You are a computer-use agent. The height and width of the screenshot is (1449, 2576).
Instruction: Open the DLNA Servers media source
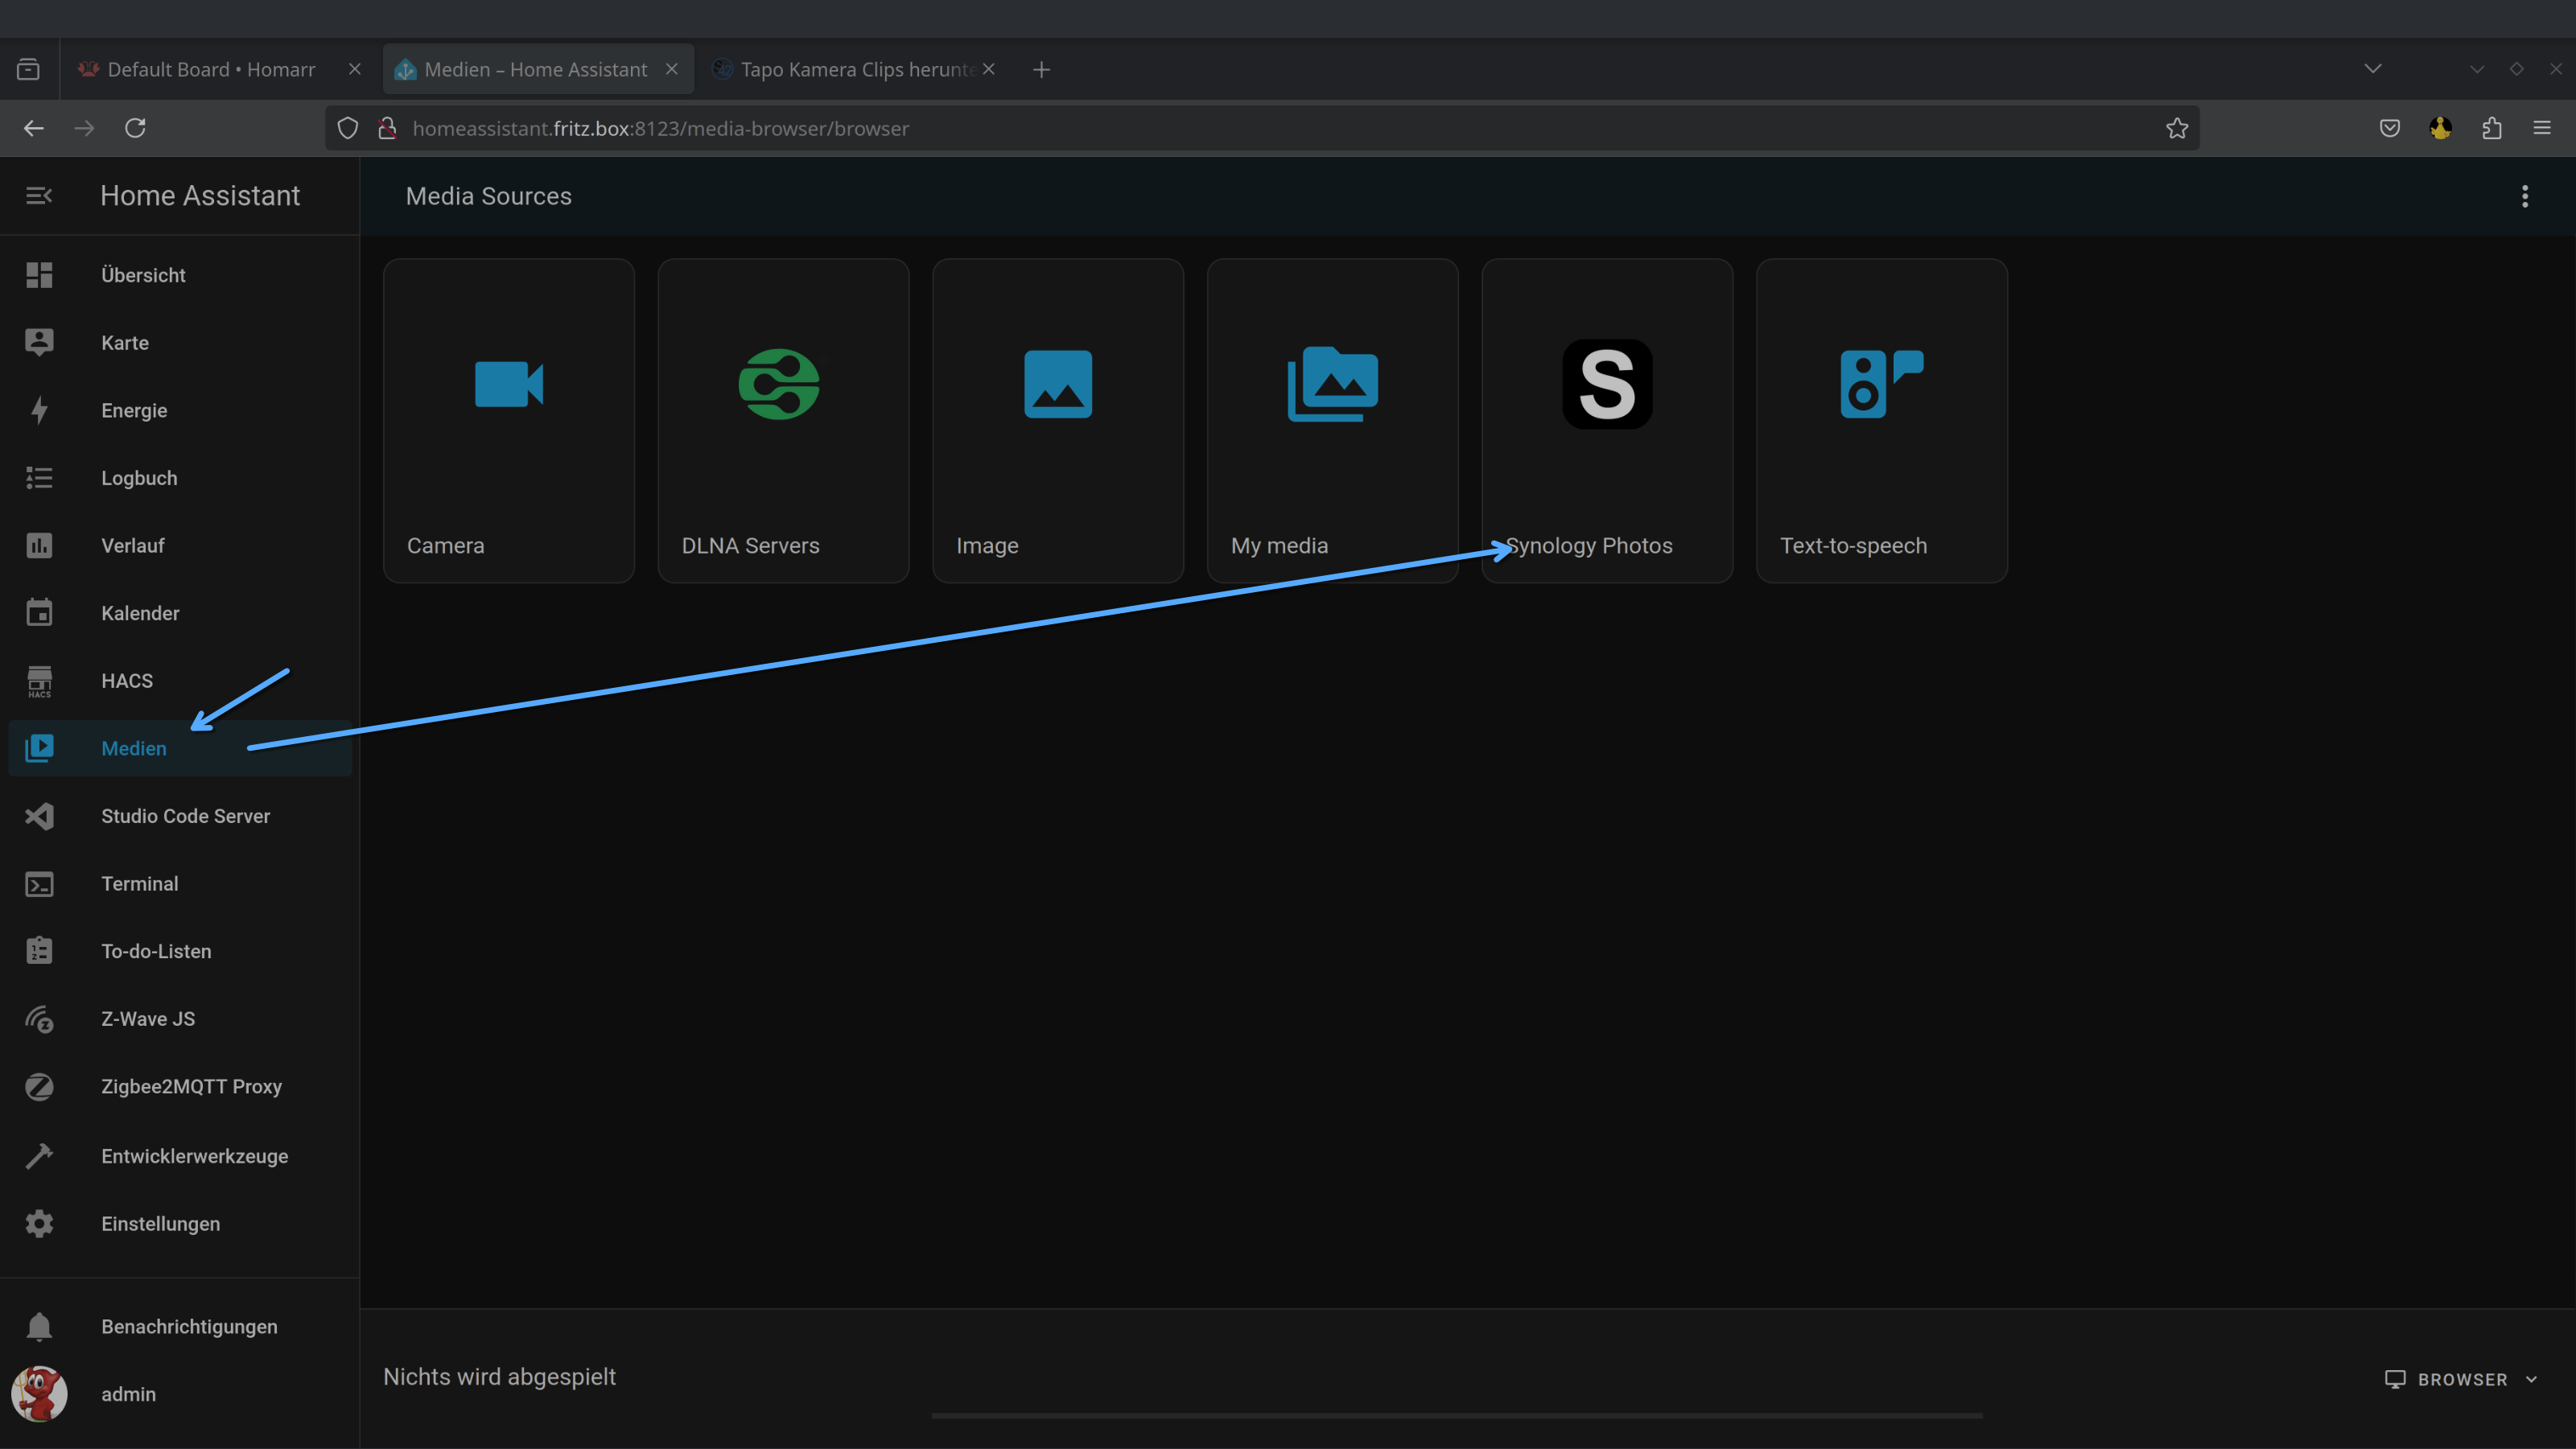[783, 420]
